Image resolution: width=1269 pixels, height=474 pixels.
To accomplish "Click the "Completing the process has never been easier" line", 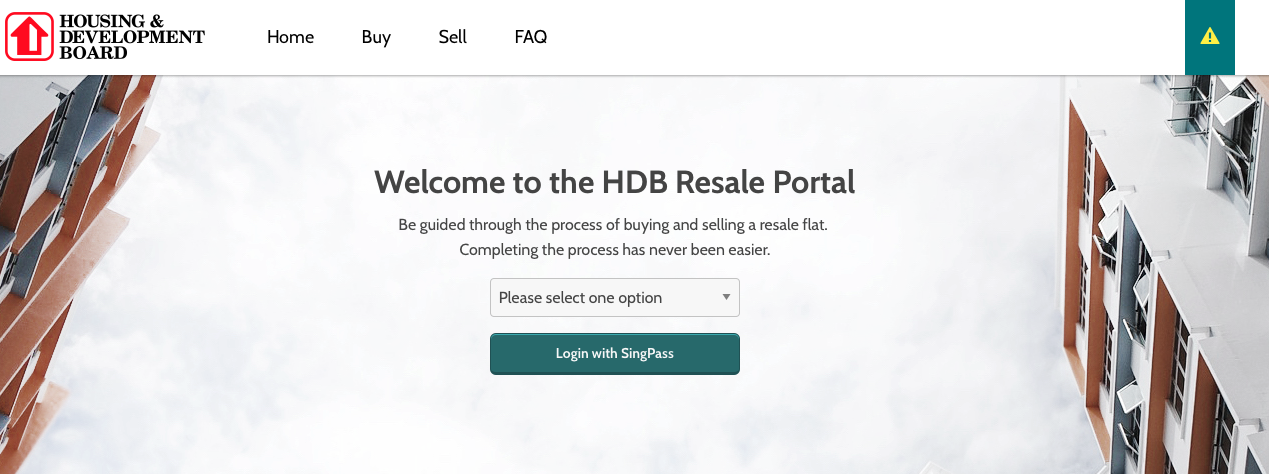I will click(x=615, y=250).
